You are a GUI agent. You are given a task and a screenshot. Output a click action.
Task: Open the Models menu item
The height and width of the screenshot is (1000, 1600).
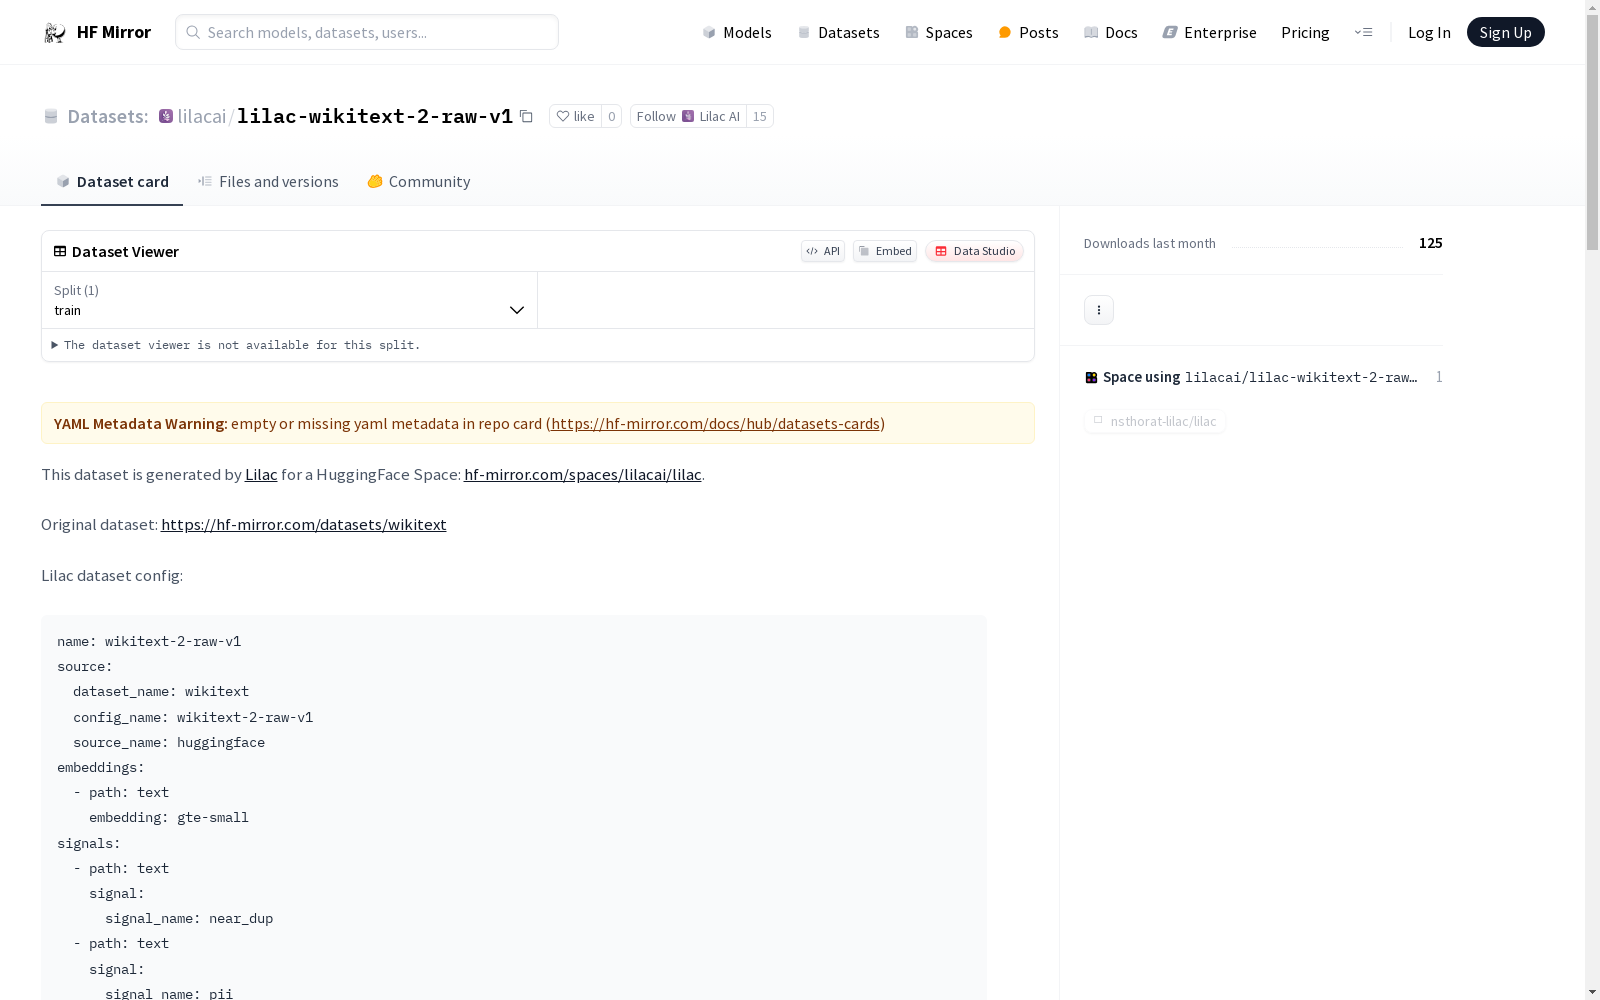pyautogui.click(x=737, y=32)
